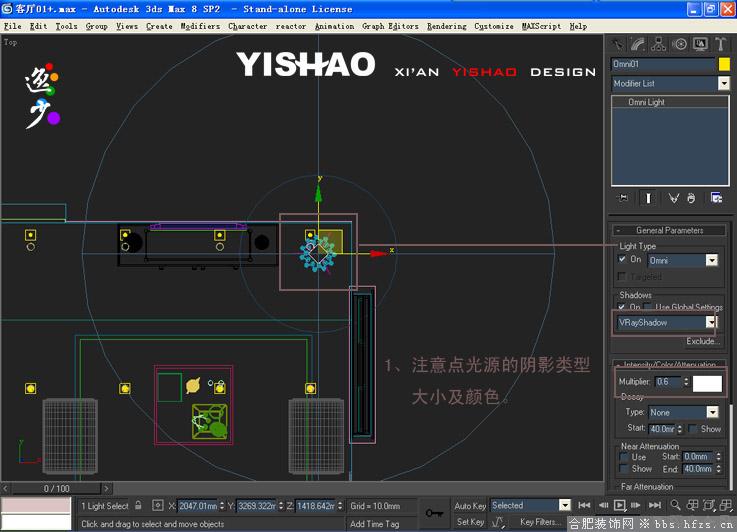Open the Motion command panel tab
Image resolution: width=737 pixels, height=532 pixels.
[679, 44]
